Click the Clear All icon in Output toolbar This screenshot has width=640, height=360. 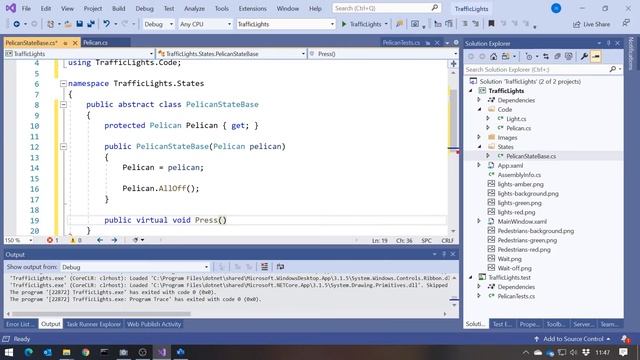click(x=264, y=267)
